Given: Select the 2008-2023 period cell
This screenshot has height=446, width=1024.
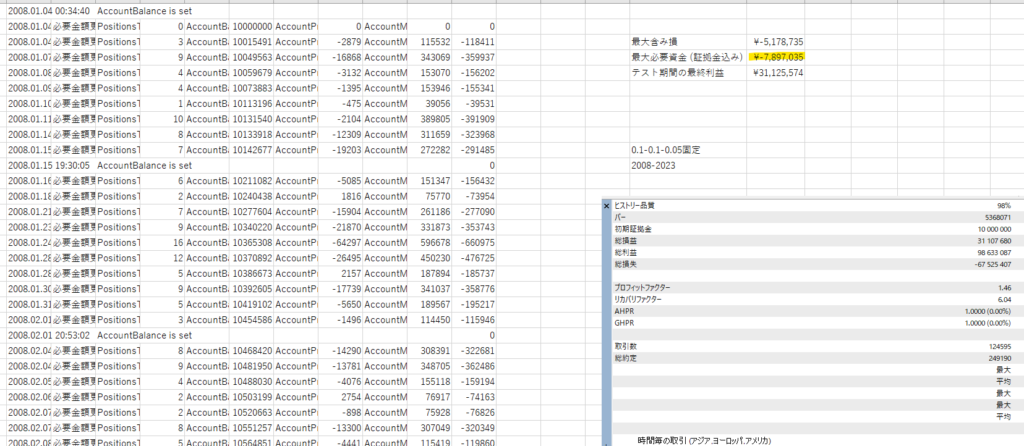Looking at the screenshot, I should pyautogui.click(x=651, y=164).
